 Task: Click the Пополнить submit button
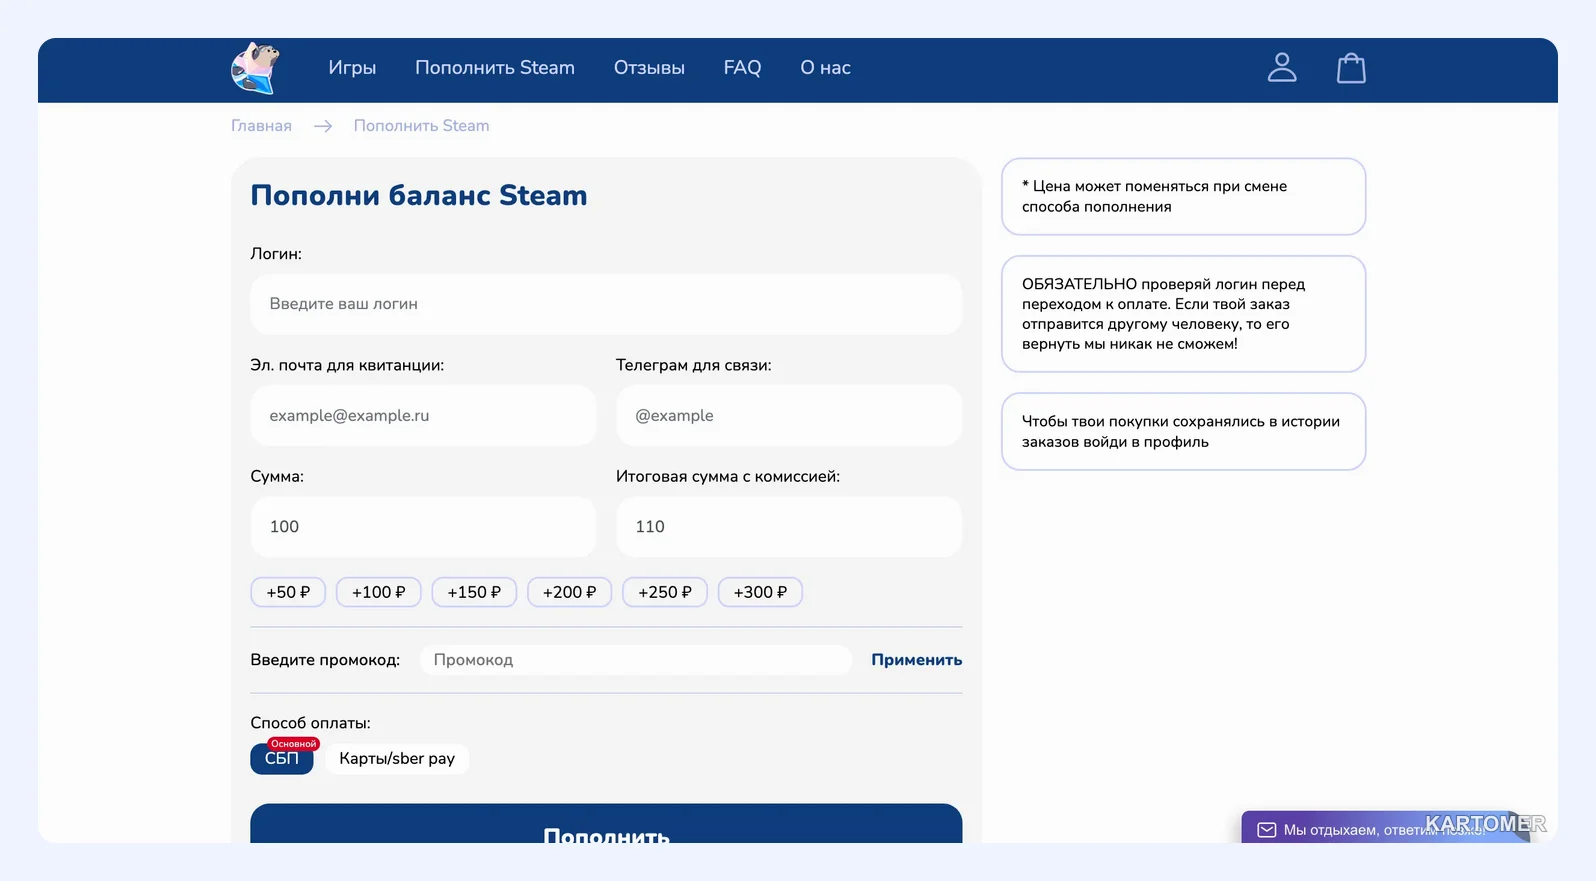[x=606, y=824]
